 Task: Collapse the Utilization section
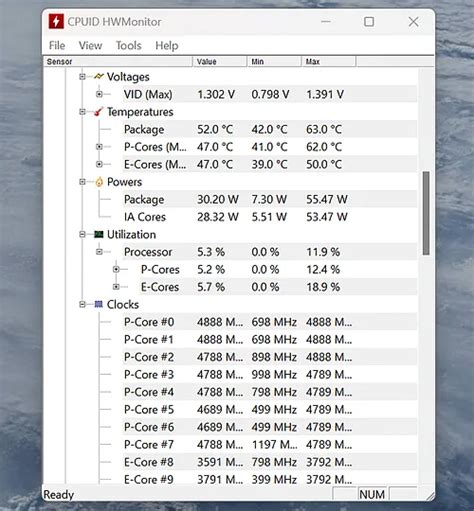tap(82, 234)
